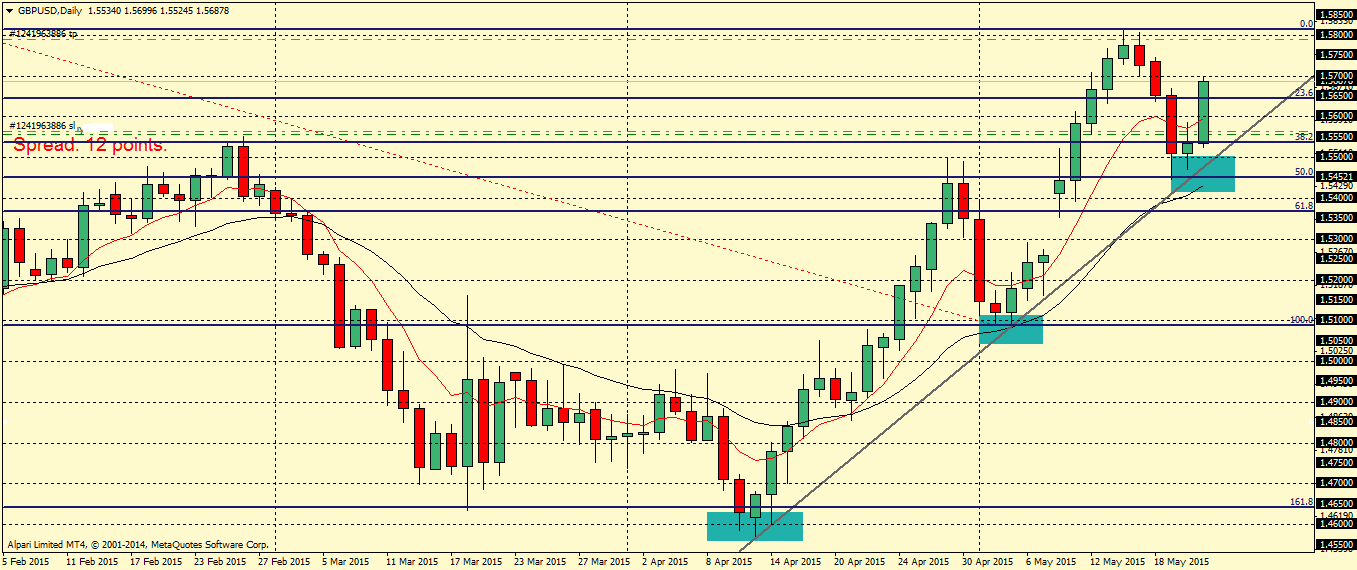Viewport: 1357px width, 570px height.
Task: Click the 1.5800 price scale label
Action: click(x=1334, y=34)
